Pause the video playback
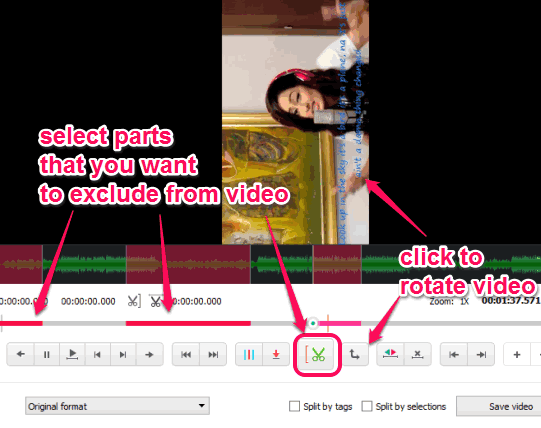Screen dimensions: 541x428 pyautogui.click(x=47, y=354)
